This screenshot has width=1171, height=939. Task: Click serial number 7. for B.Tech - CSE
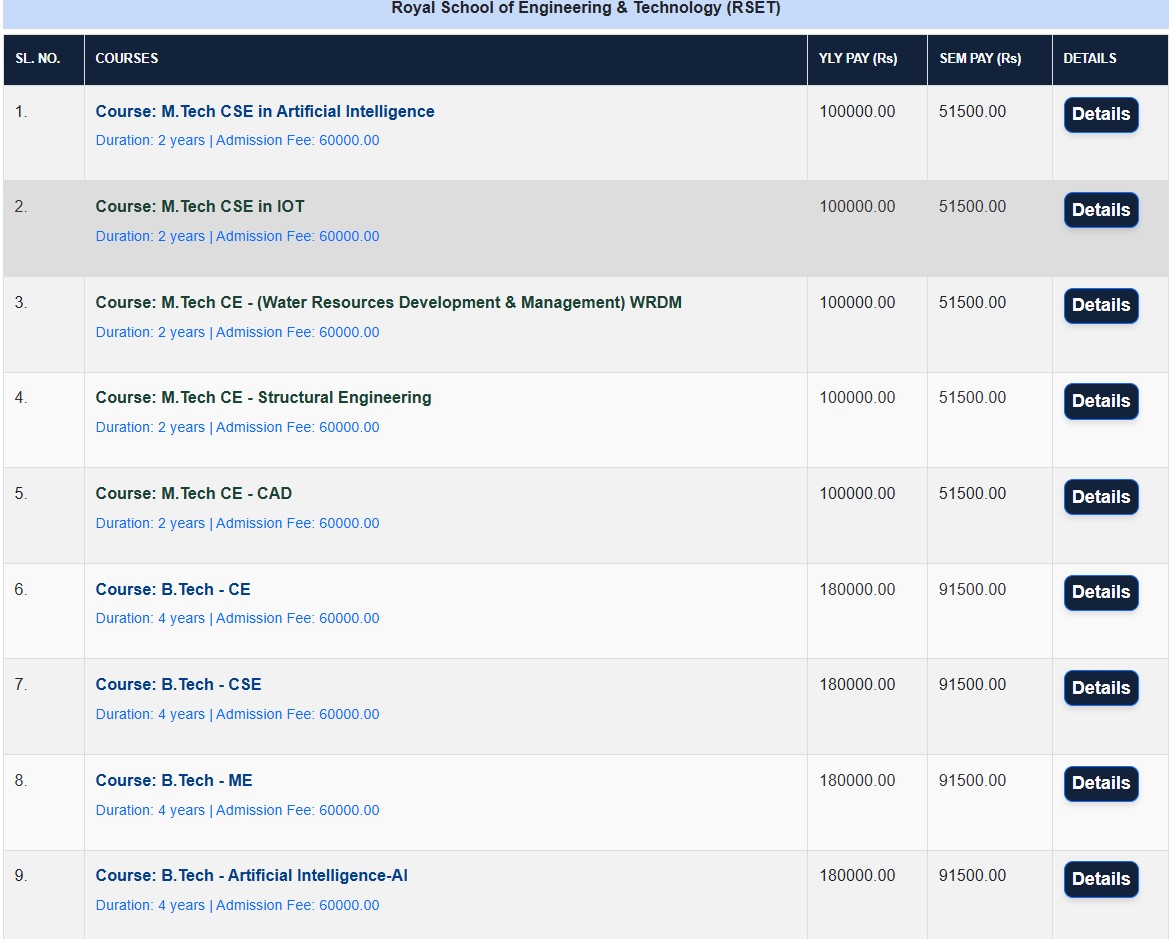coord(21,685)
